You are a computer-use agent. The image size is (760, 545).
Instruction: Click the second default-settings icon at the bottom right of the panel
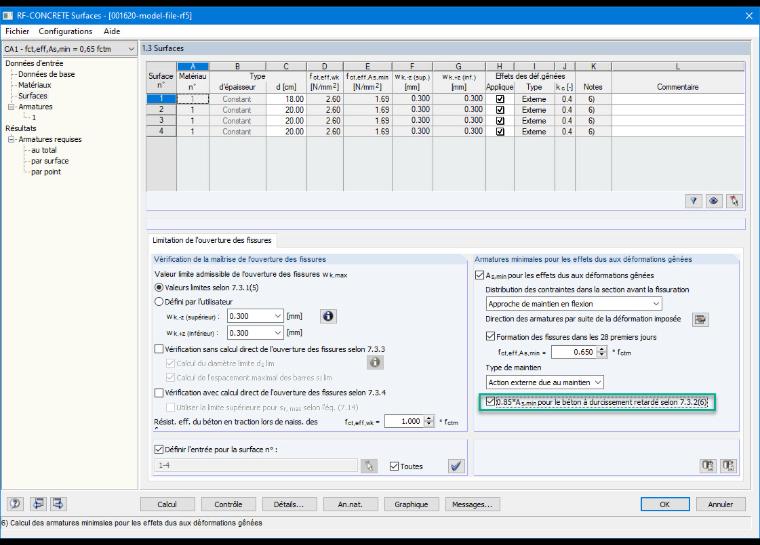728,466
